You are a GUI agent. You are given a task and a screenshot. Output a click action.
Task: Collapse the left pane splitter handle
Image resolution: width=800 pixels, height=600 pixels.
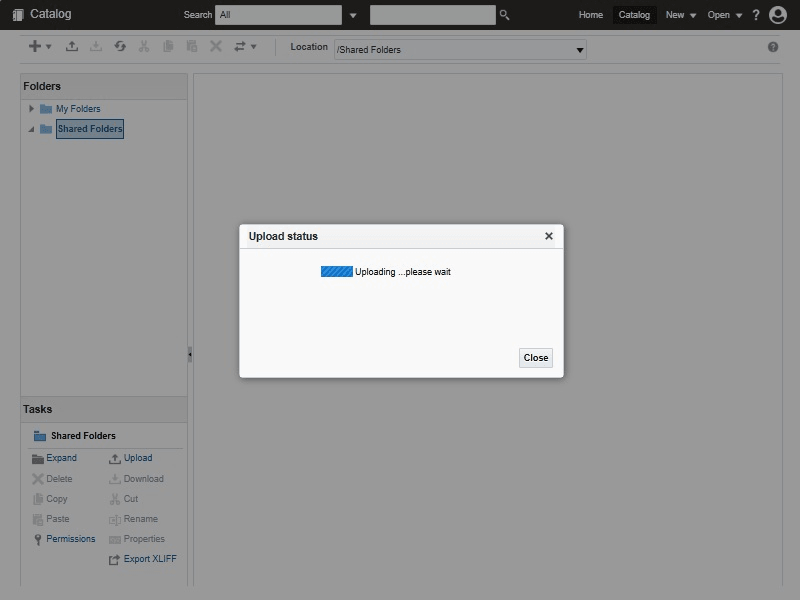pyautogui.click(x=190, y=354)
